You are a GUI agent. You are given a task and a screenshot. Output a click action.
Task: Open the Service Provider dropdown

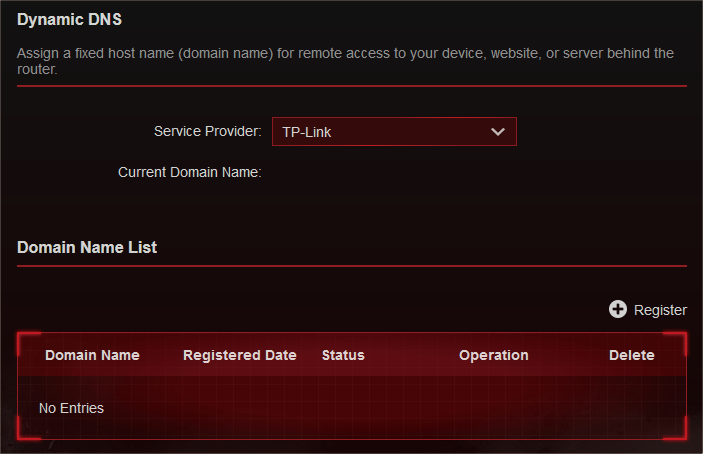pyautogui.click(x=394, y=132)
